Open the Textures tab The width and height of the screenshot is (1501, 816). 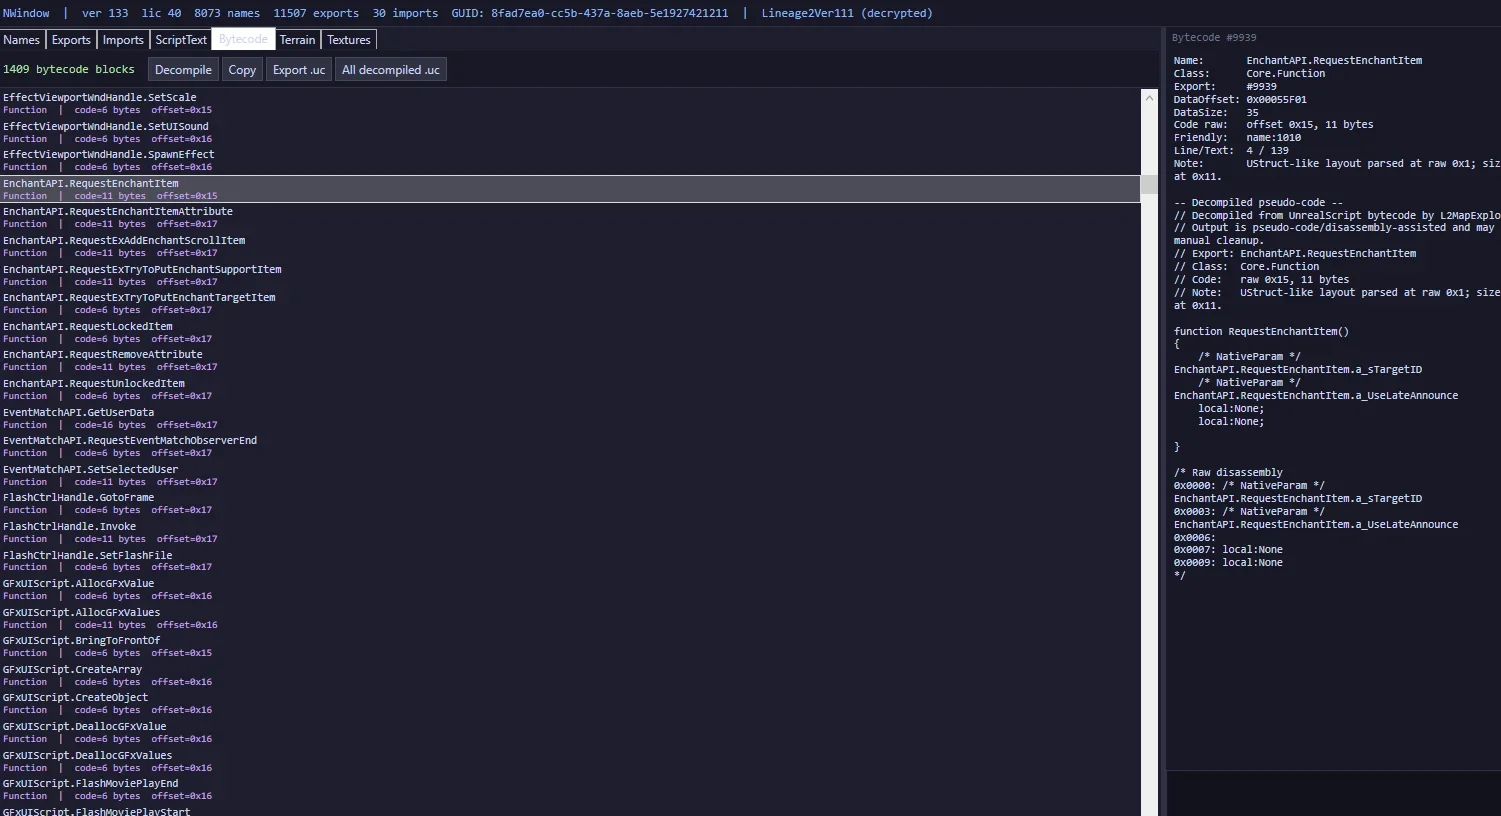(349, 40)
